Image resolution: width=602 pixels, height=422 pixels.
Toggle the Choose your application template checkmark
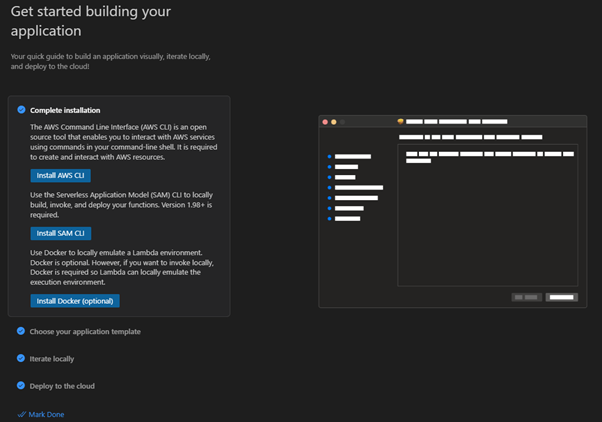point(21,331)
